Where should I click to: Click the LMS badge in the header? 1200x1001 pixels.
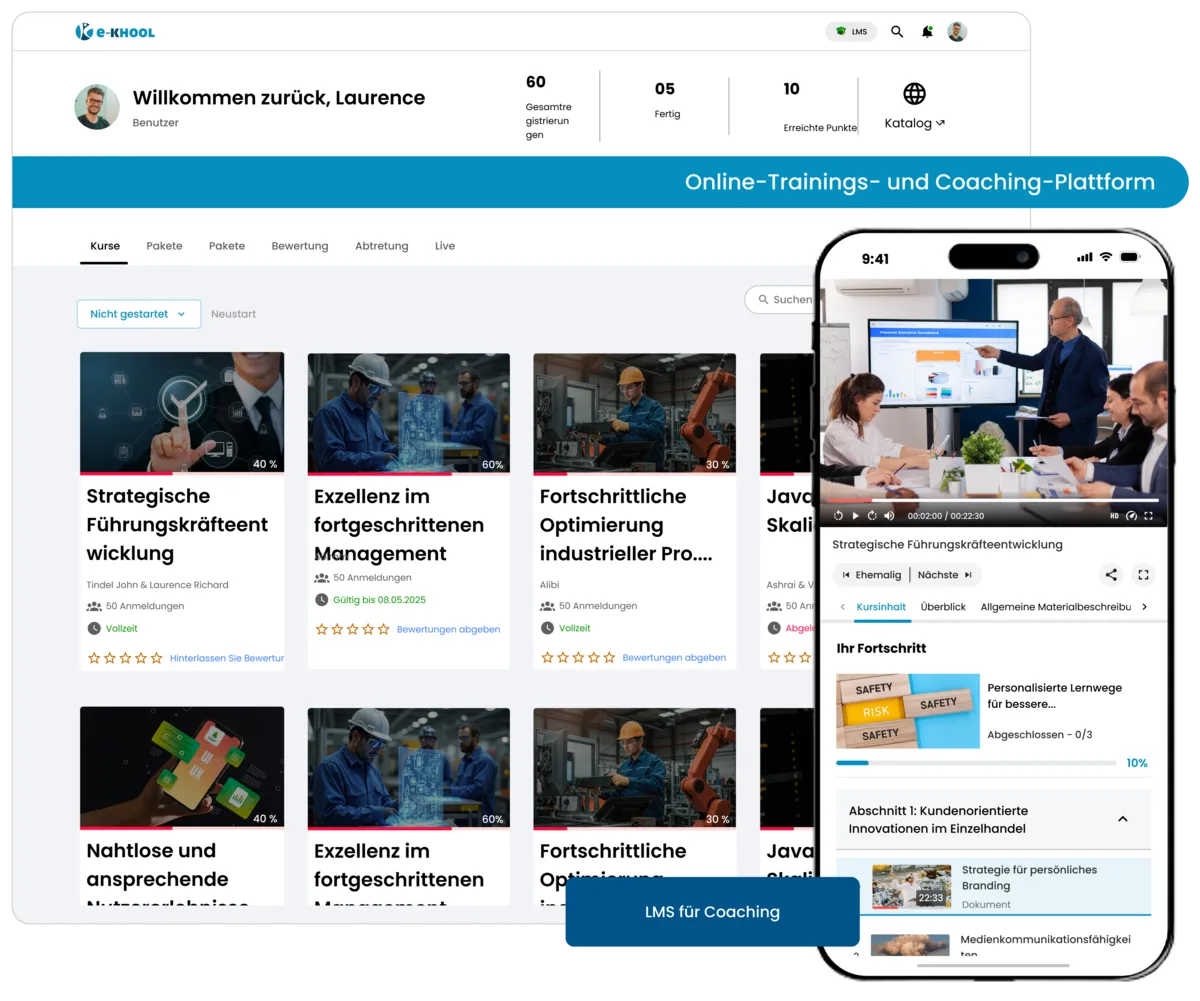pyautogui.click(x=851, y=31)
